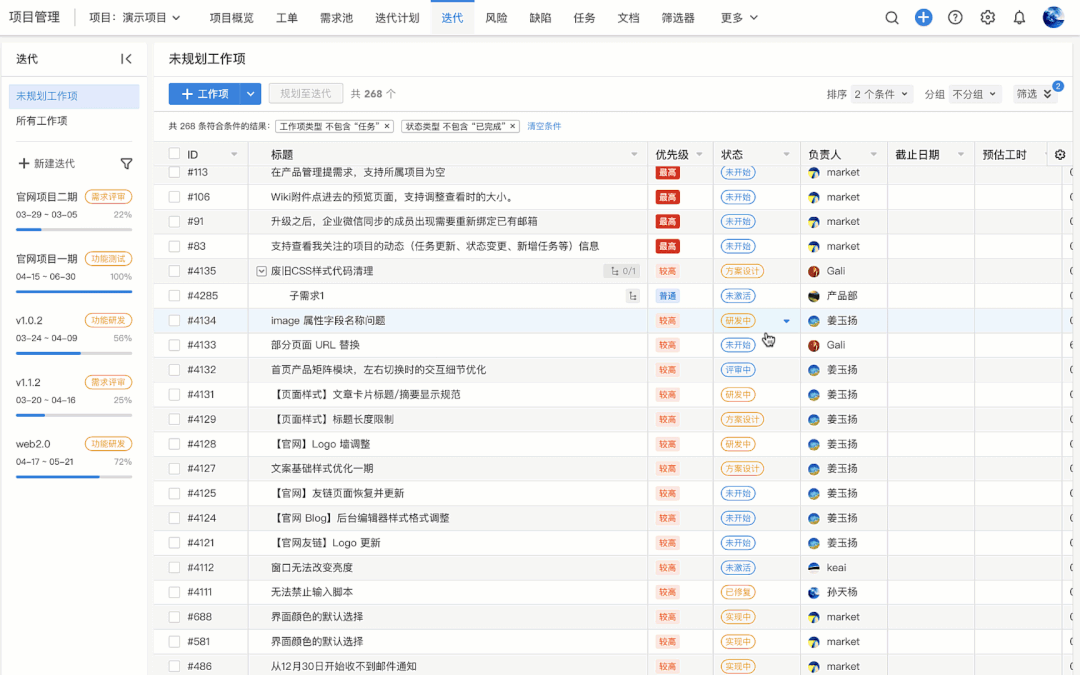Switch to the 缺陷 tab
This screenshot has height=675, width=1080.
[x=541, y=18]
